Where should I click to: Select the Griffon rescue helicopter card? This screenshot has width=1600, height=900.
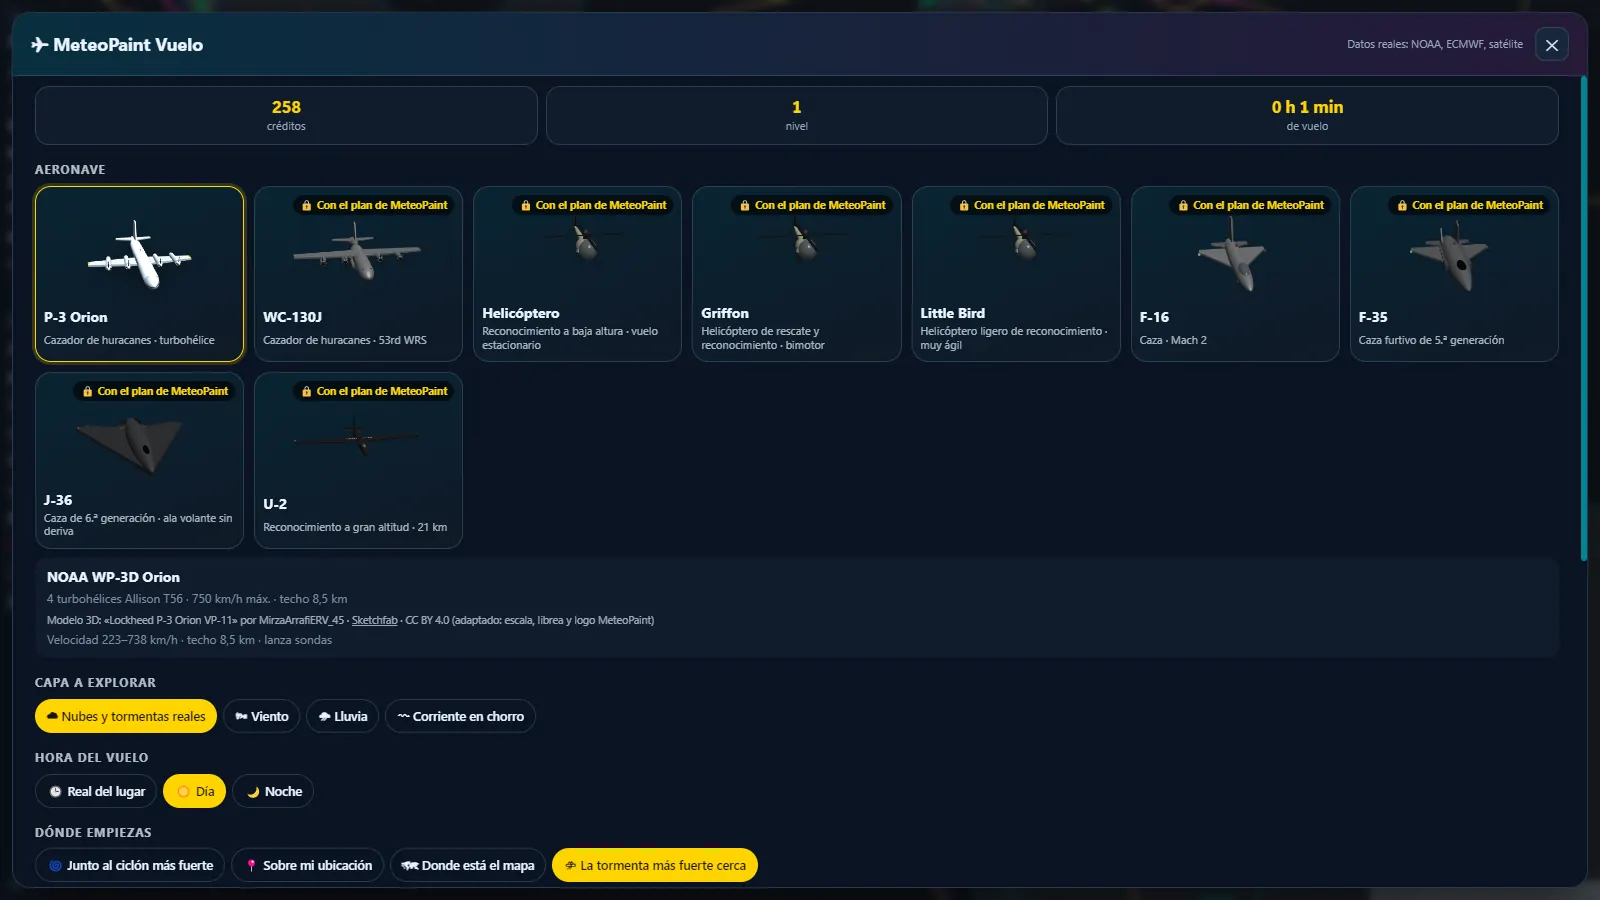[796, 274]
